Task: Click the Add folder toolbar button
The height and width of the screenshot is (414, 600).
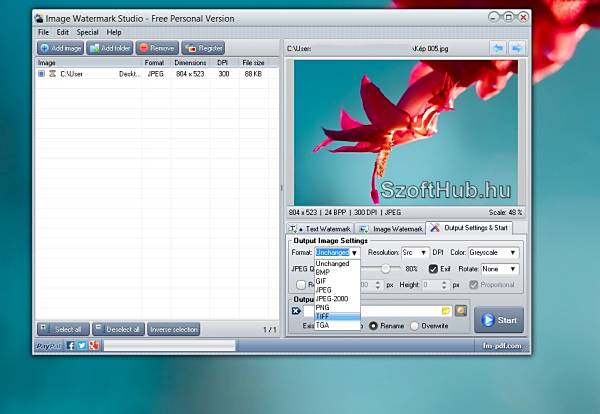Action: (x=109, y=48)
